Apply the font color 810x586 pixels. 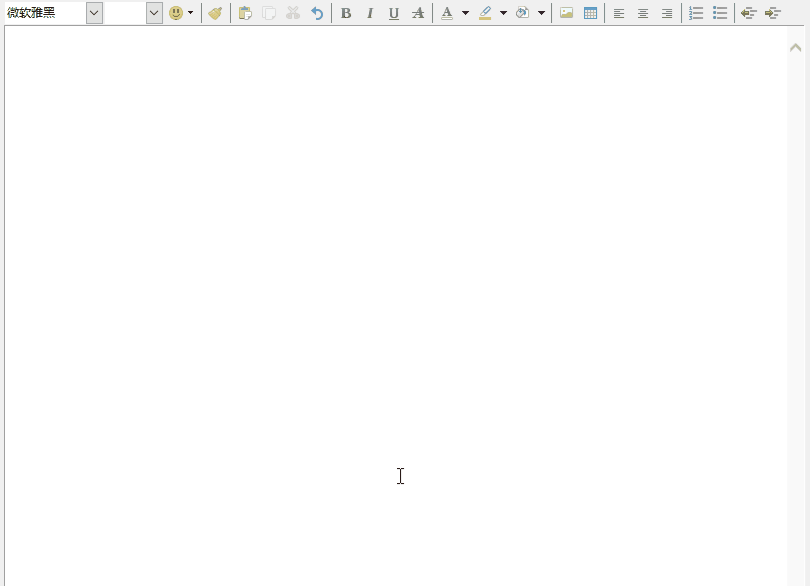(447, 13)
